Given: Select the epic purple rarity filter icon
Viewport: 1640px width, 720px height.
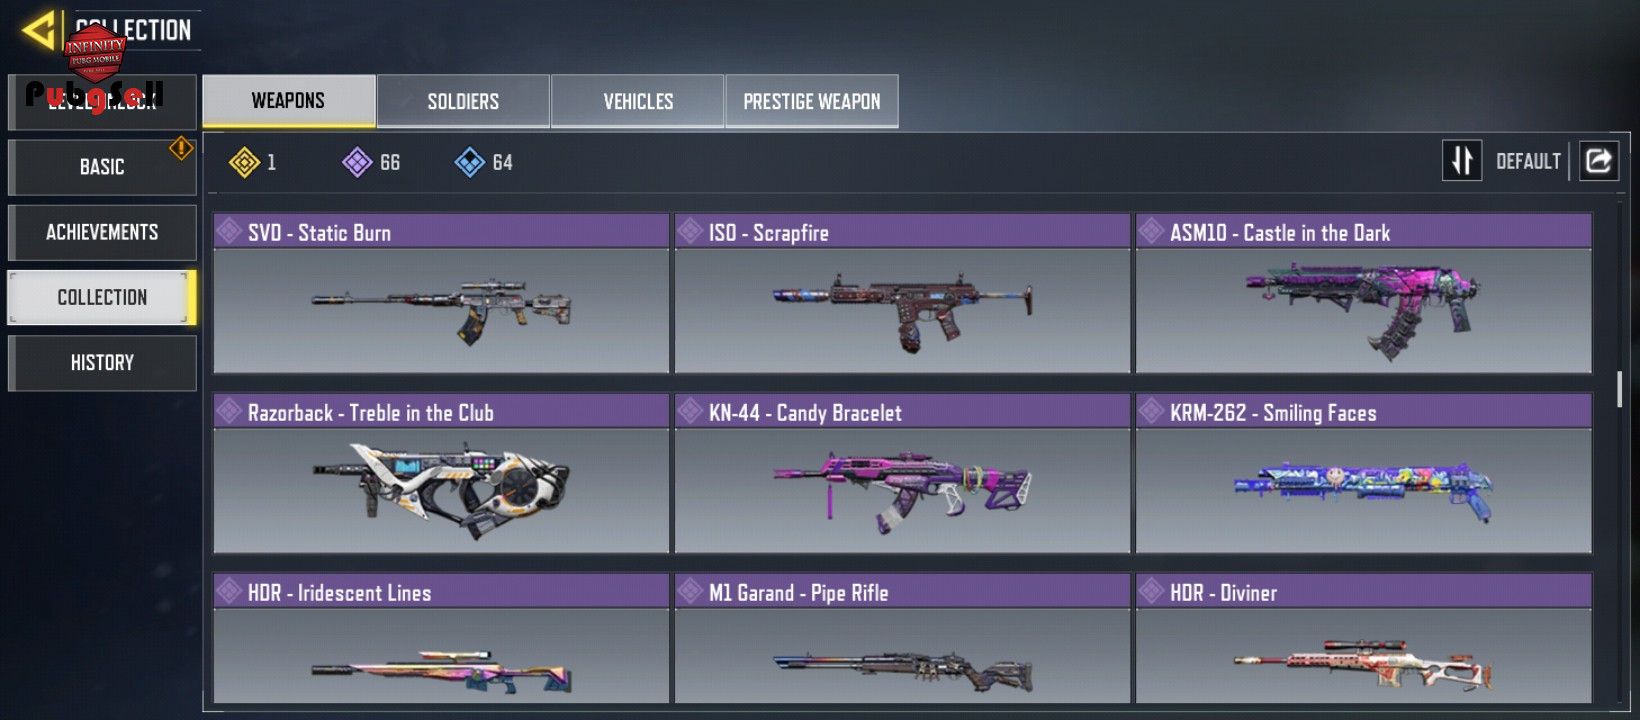Looking at the screenshot, I should (x=357, y=162).
